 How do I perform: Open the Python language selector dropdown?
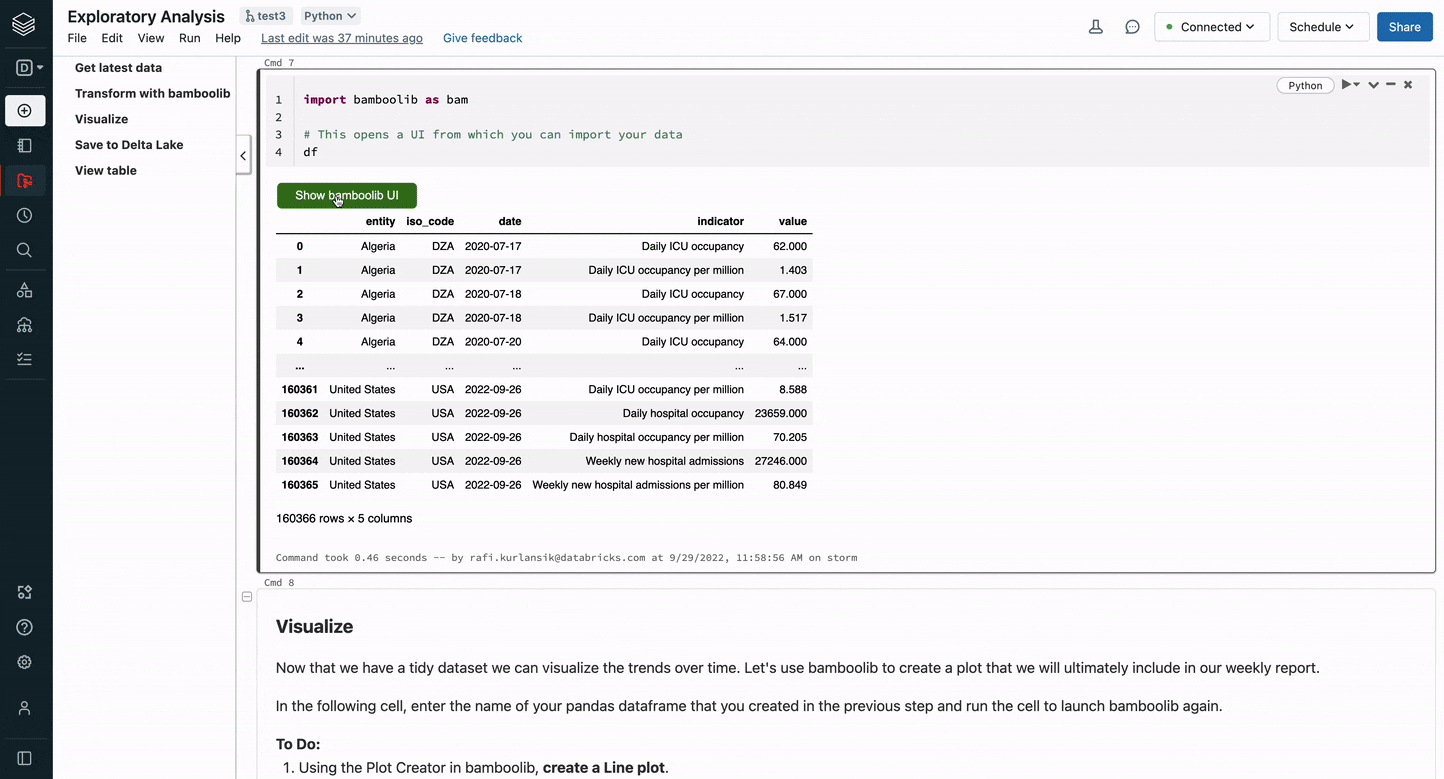click(x=330, y=16)
